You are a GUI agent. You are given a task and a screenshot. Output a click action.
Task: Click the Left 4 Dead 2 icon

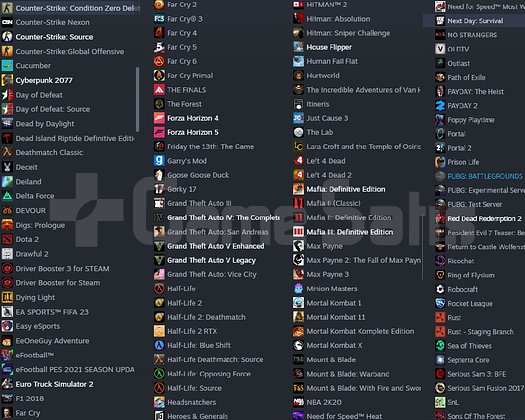(x=298, y=175)
